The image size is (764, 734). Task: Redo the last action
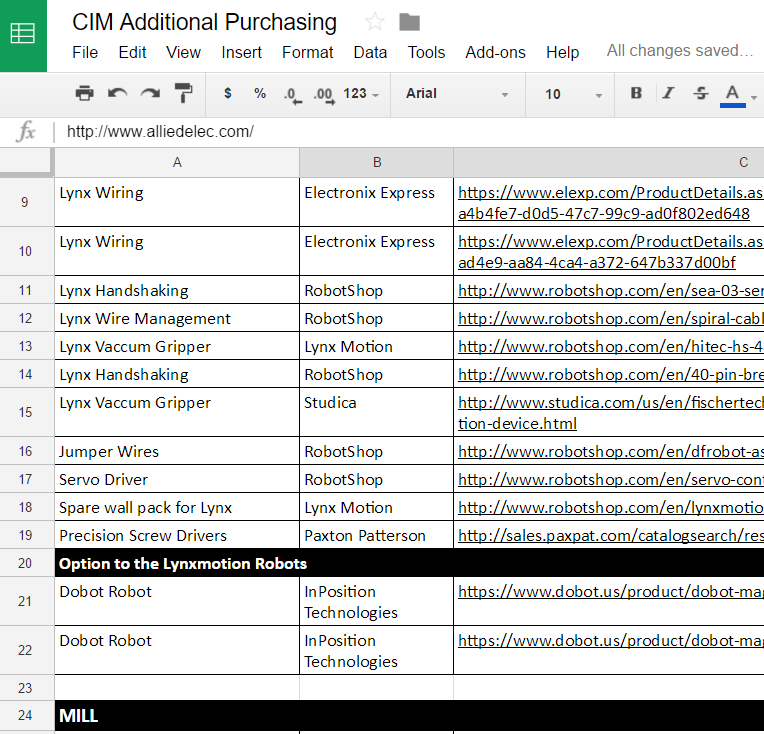click(150, 93)
